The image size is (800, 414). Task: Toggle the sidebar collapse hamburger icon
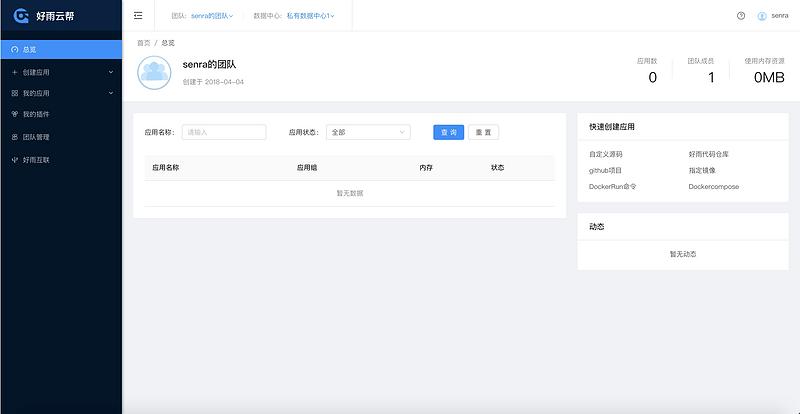tap(138, 16)
